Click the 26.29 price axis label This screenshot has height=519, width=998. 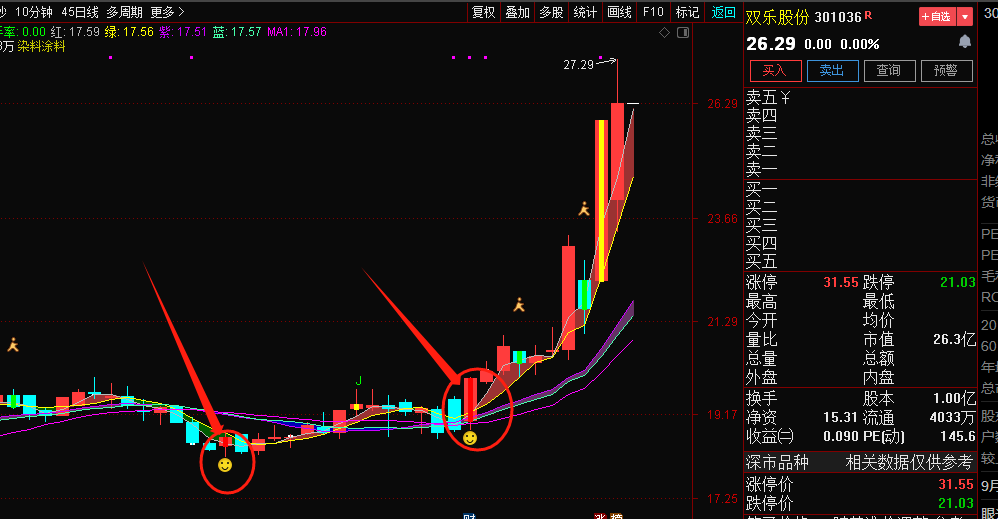pyautogui.click(x=722, y=104)
